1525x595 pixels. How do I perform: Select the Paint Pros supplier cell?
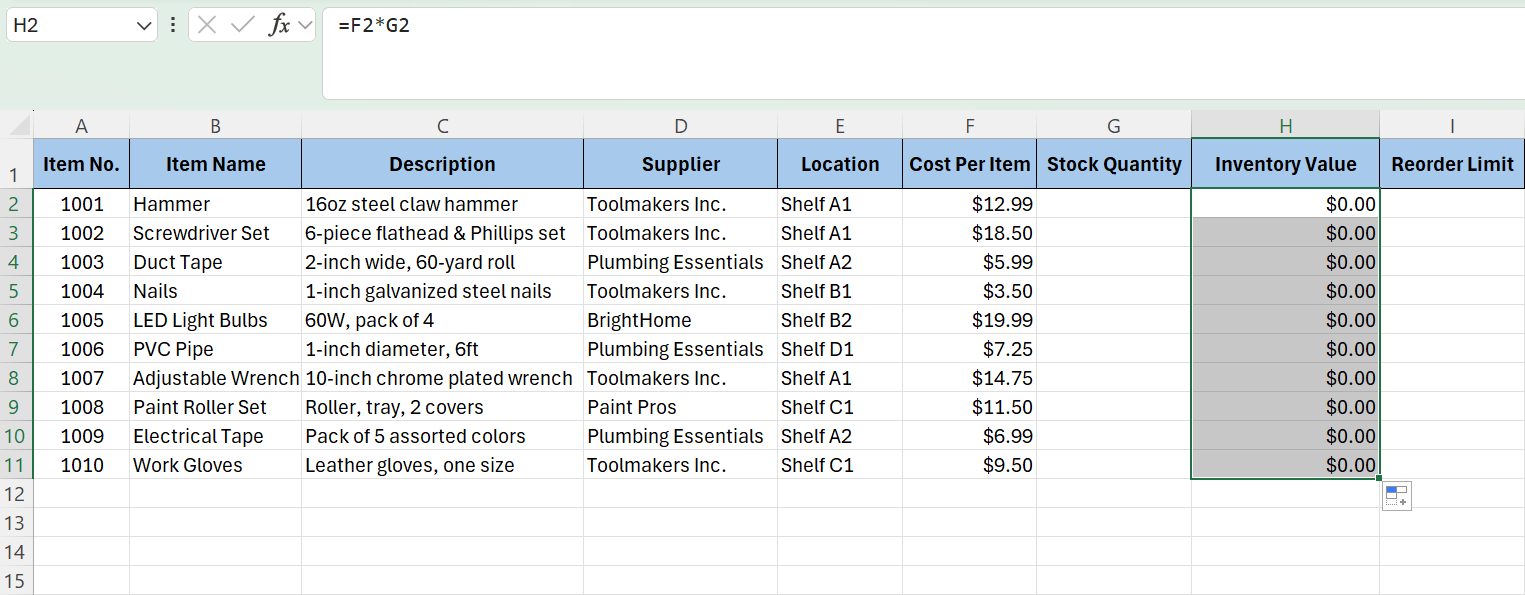click(680, 407)
